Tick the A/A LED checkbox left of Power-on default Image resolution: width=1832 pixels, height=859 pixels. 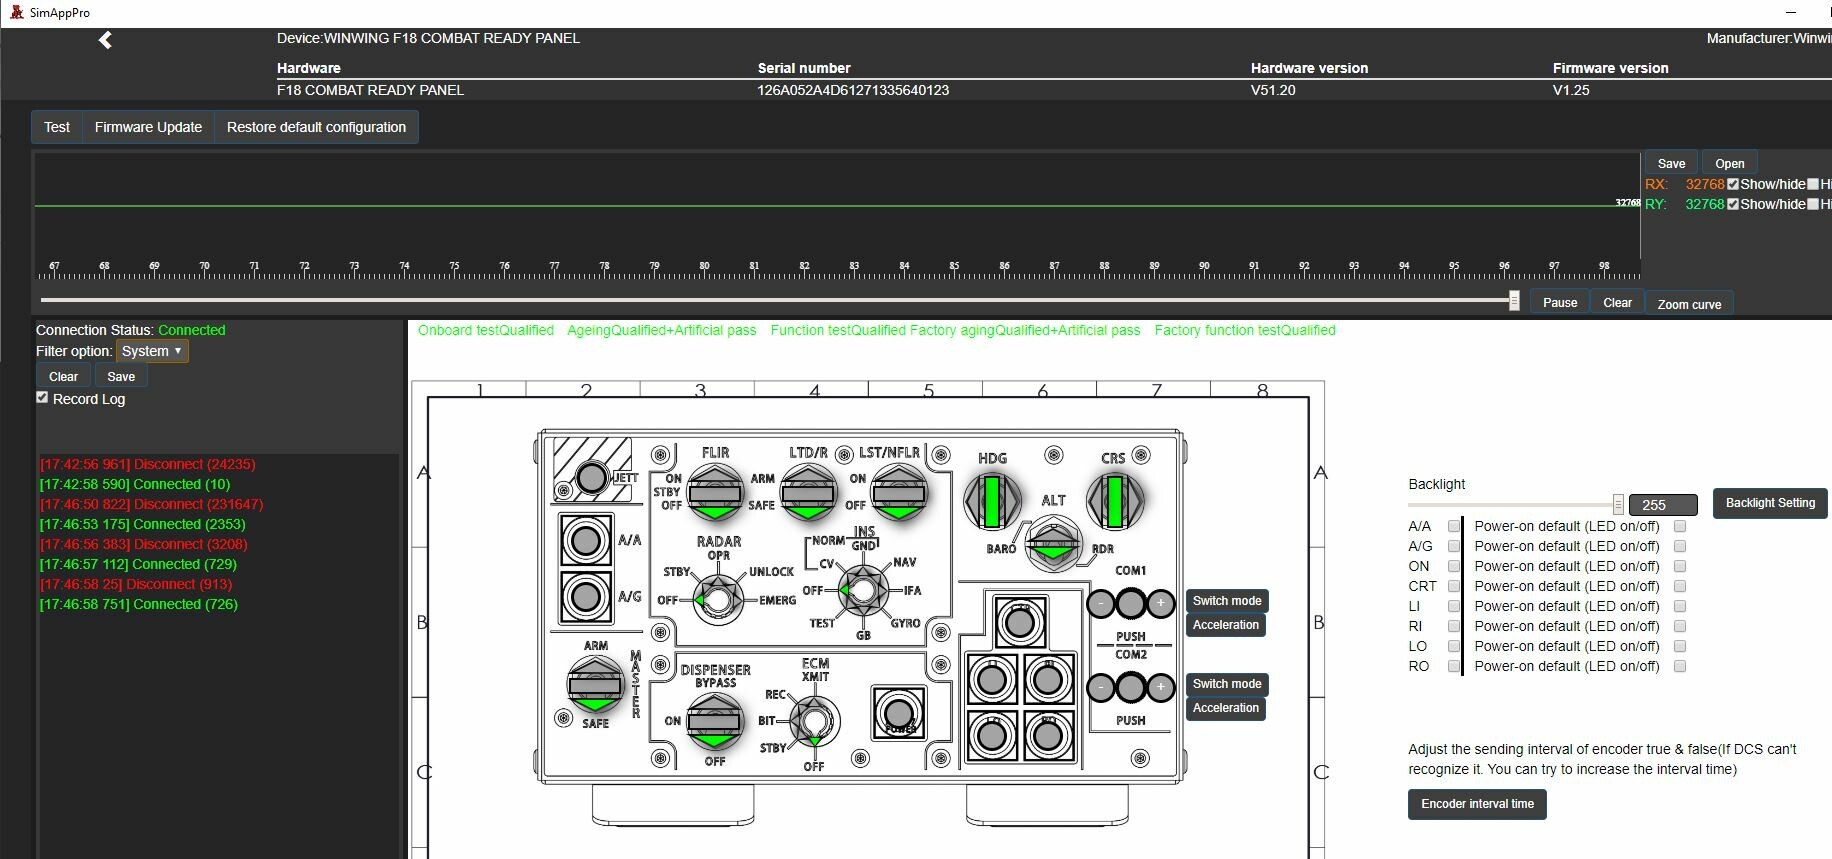[x=1454, y=526]
